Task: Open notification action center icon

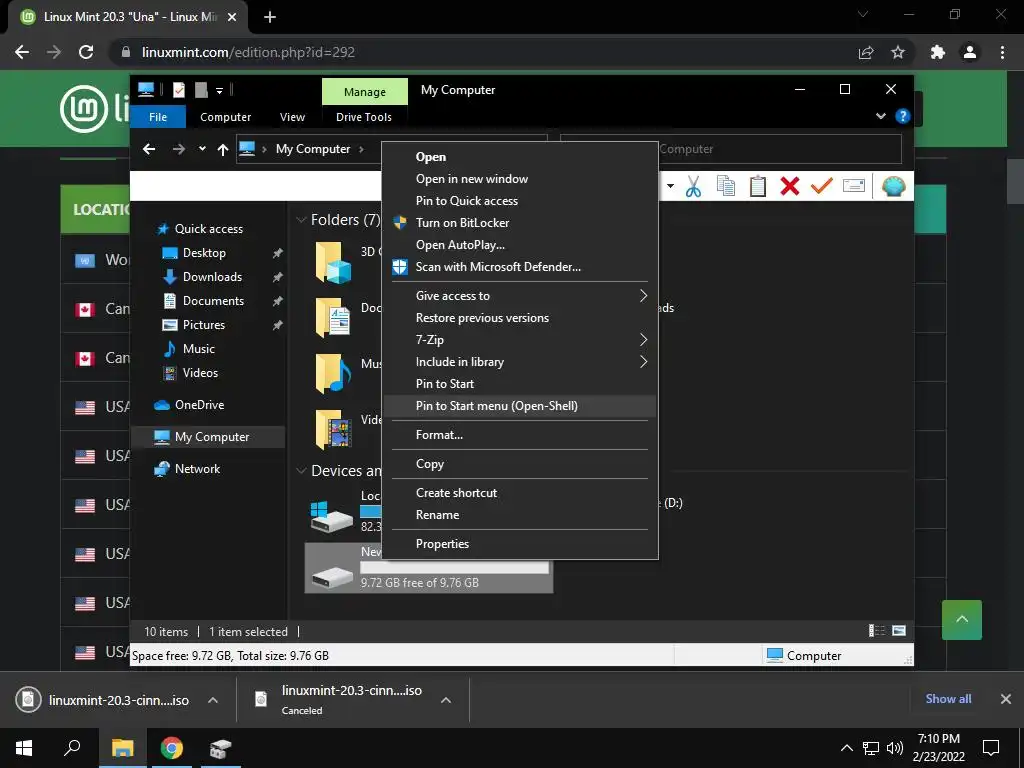Action: point(991,748)
